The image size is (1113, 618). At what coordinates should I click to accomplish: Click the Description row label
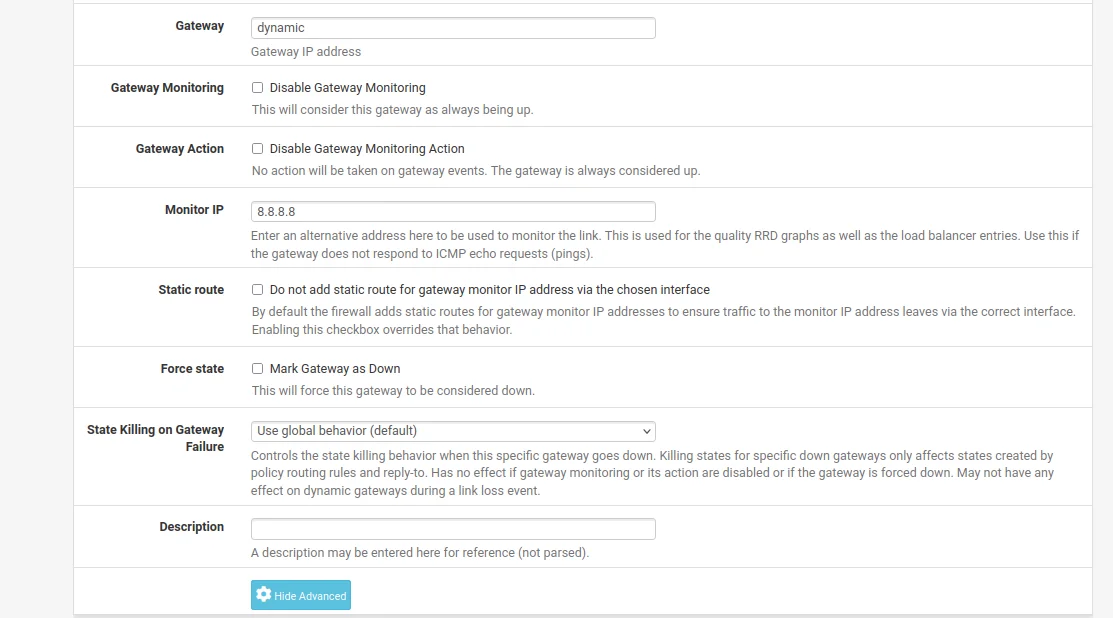191,527
